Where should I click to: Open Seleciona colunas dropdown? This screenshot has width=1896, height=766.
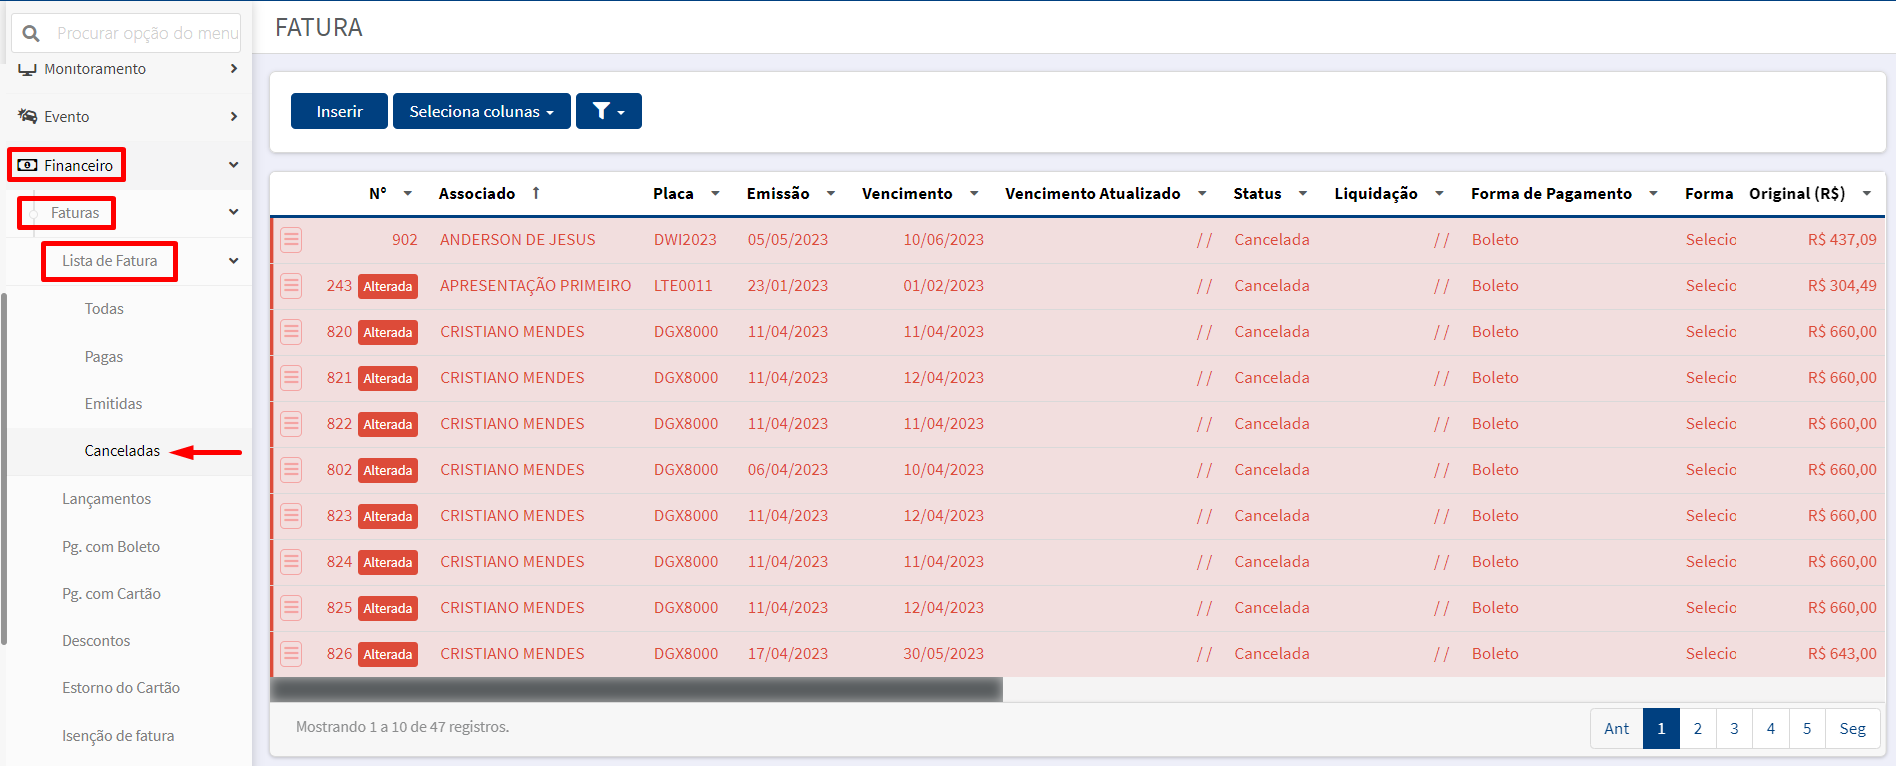click(482, 111)
